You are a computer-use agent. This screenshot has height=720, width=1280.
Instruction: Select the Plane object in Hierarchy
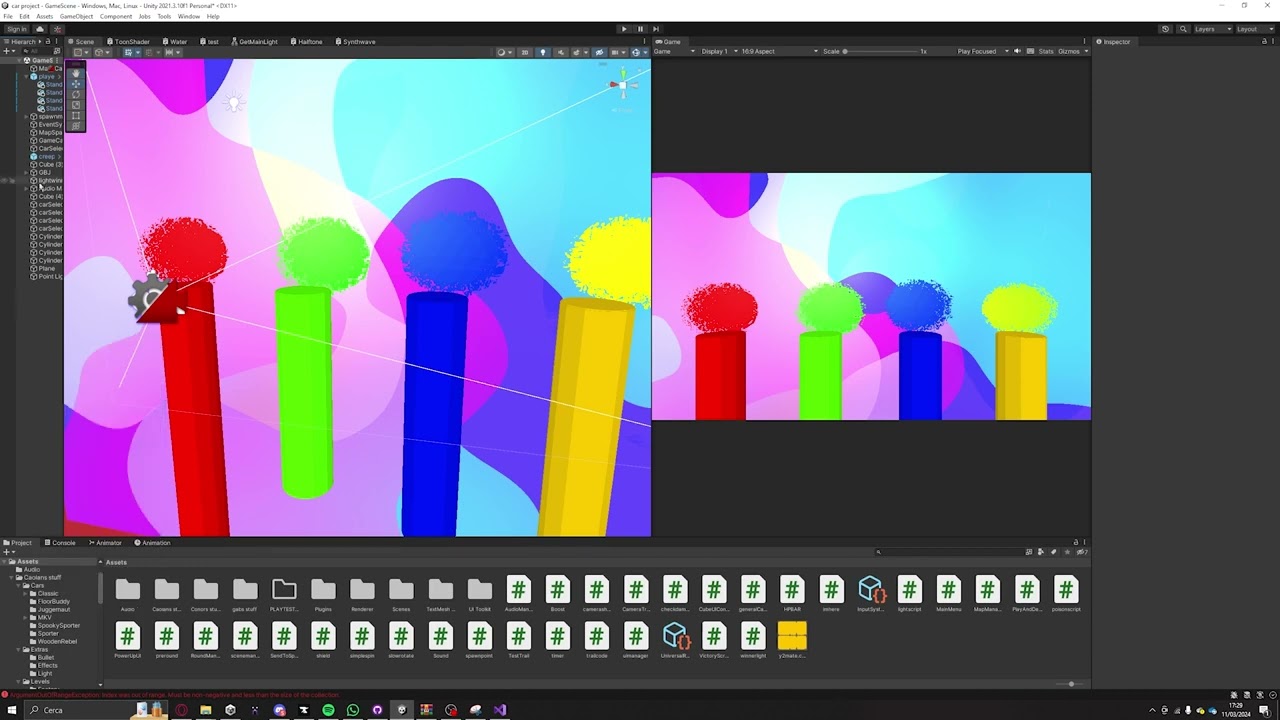[46, 269]
